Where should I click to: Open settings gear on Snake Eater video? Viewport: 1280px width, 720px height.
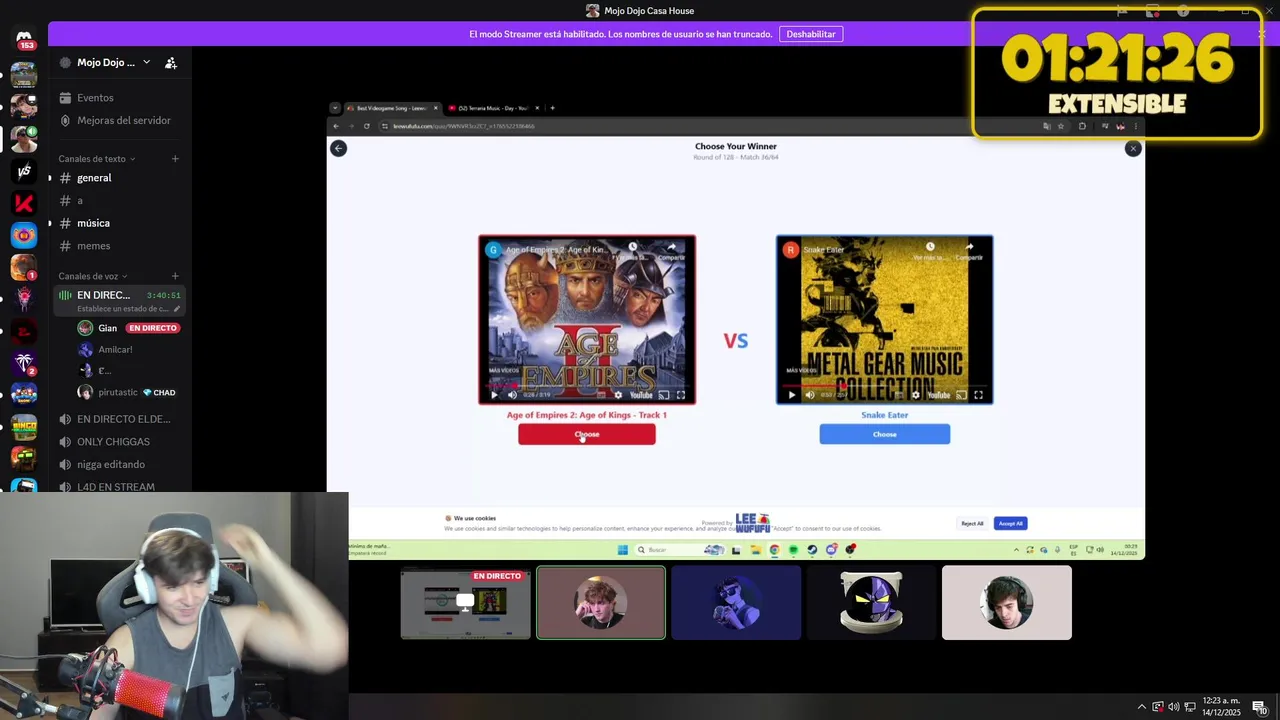[915, 395]
